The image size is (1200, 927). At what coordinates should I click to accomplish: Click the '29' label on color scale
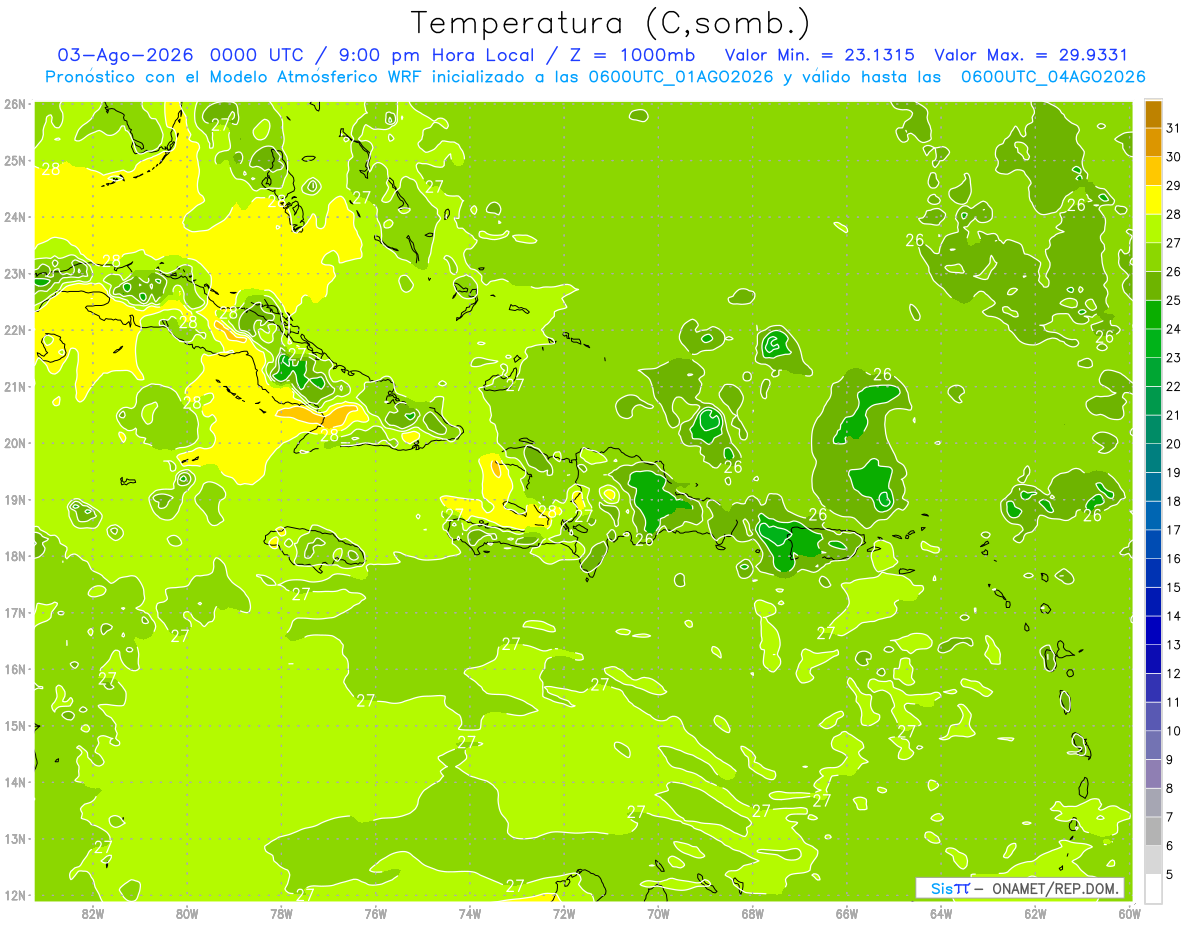[1174, 185]
